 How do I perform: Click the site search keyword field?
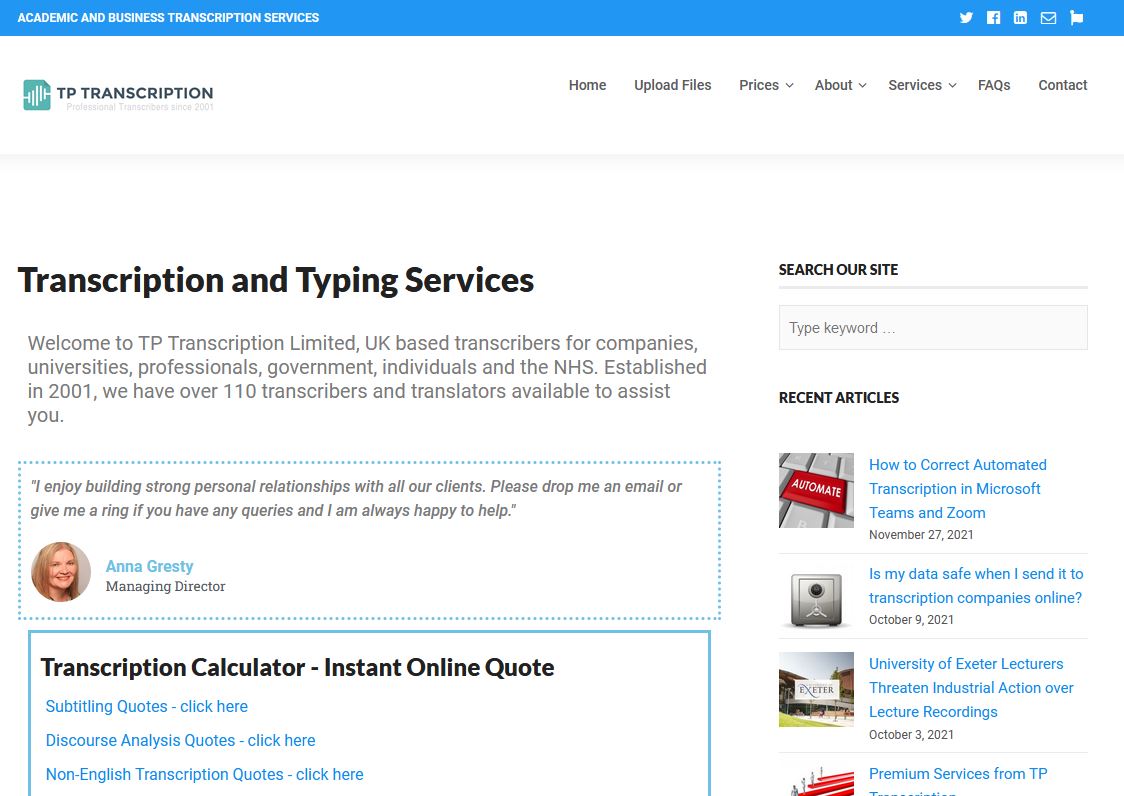coord(932,328)
